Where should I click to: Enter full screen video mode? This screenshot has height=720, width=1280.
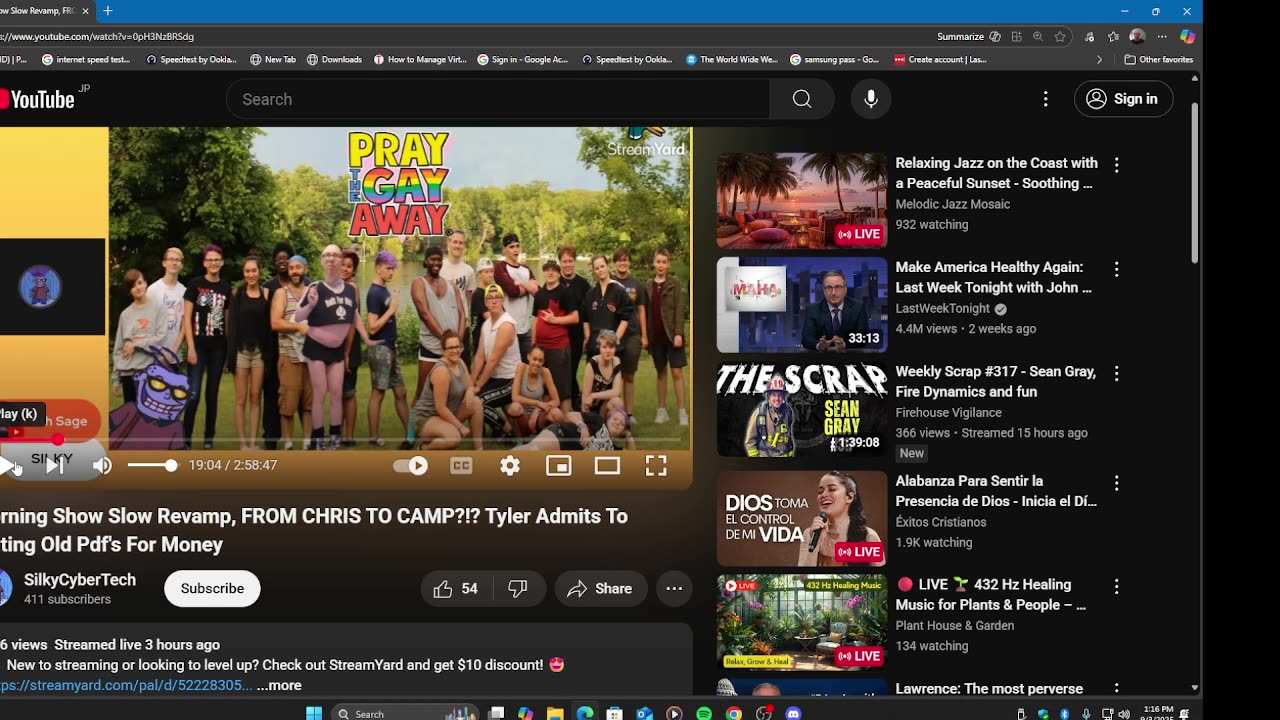(656, 465)
